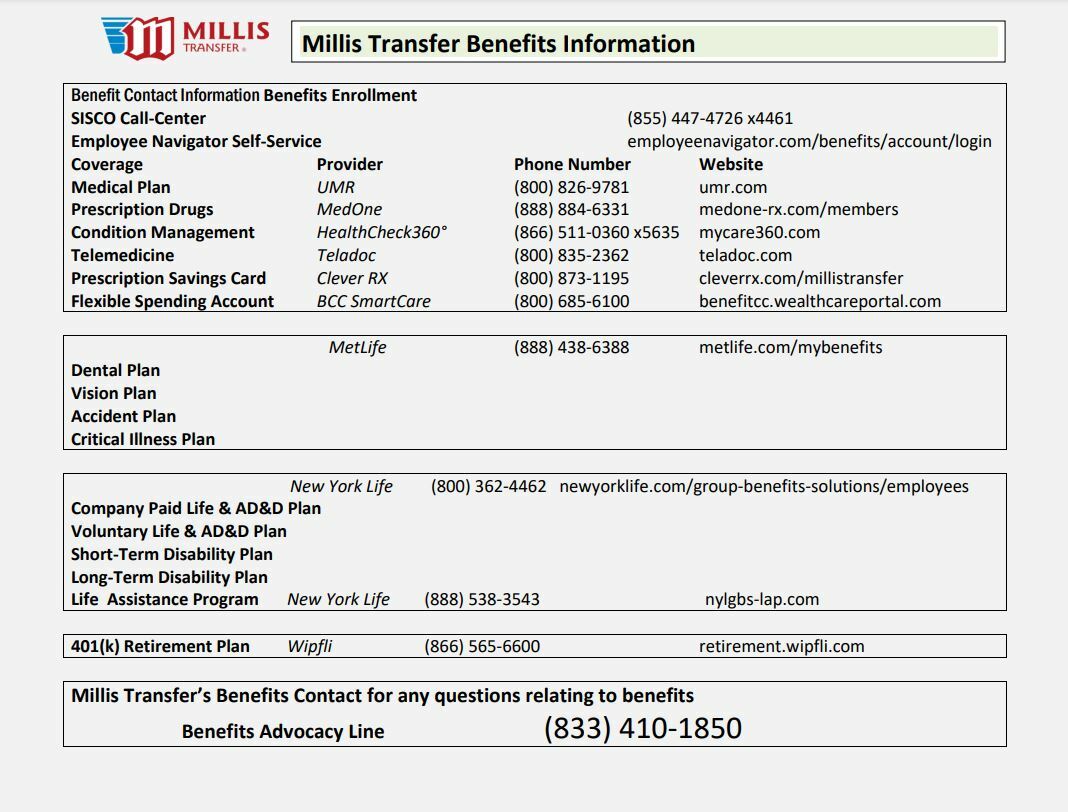Click the provider name 'MetLife'
Viewport: 1068px width, 812px height.
click(x=358, y=347)
